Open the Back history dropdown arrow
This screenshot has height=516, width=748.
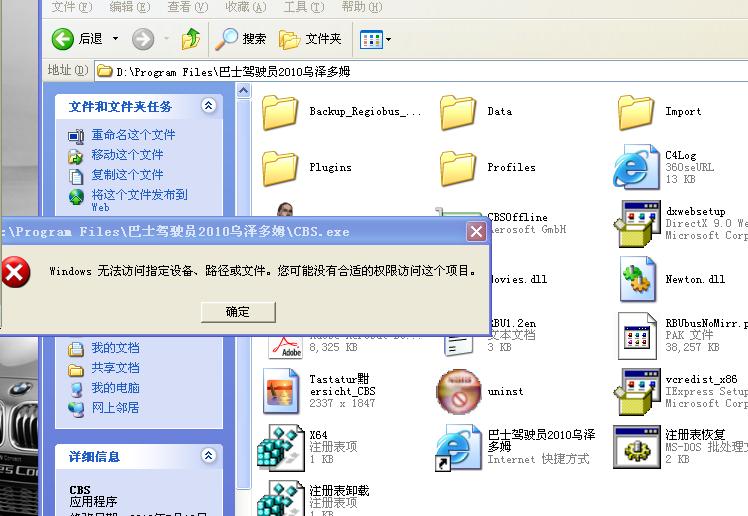tap(115, 39)
